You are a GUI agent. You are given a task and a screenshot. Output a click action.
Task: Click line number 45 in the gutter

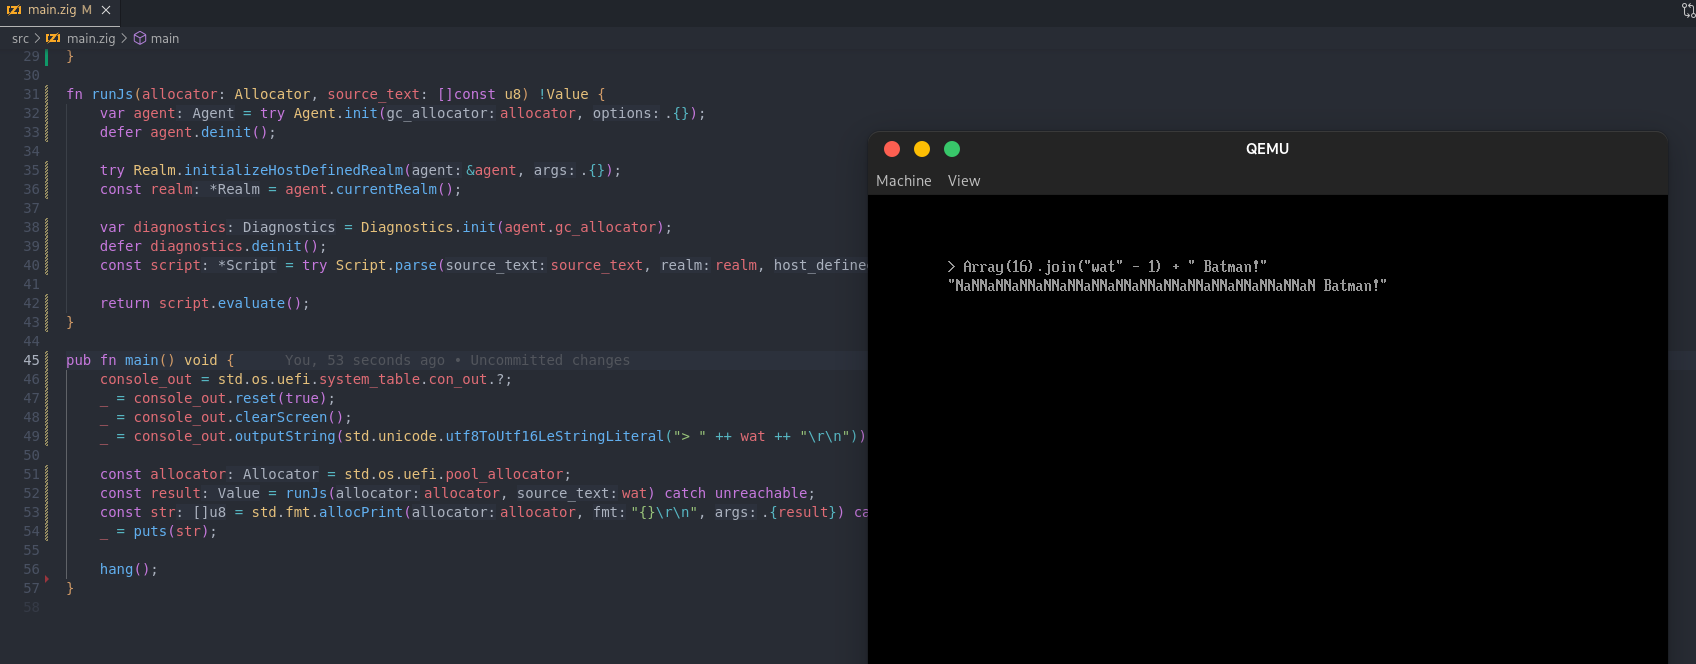31,360
